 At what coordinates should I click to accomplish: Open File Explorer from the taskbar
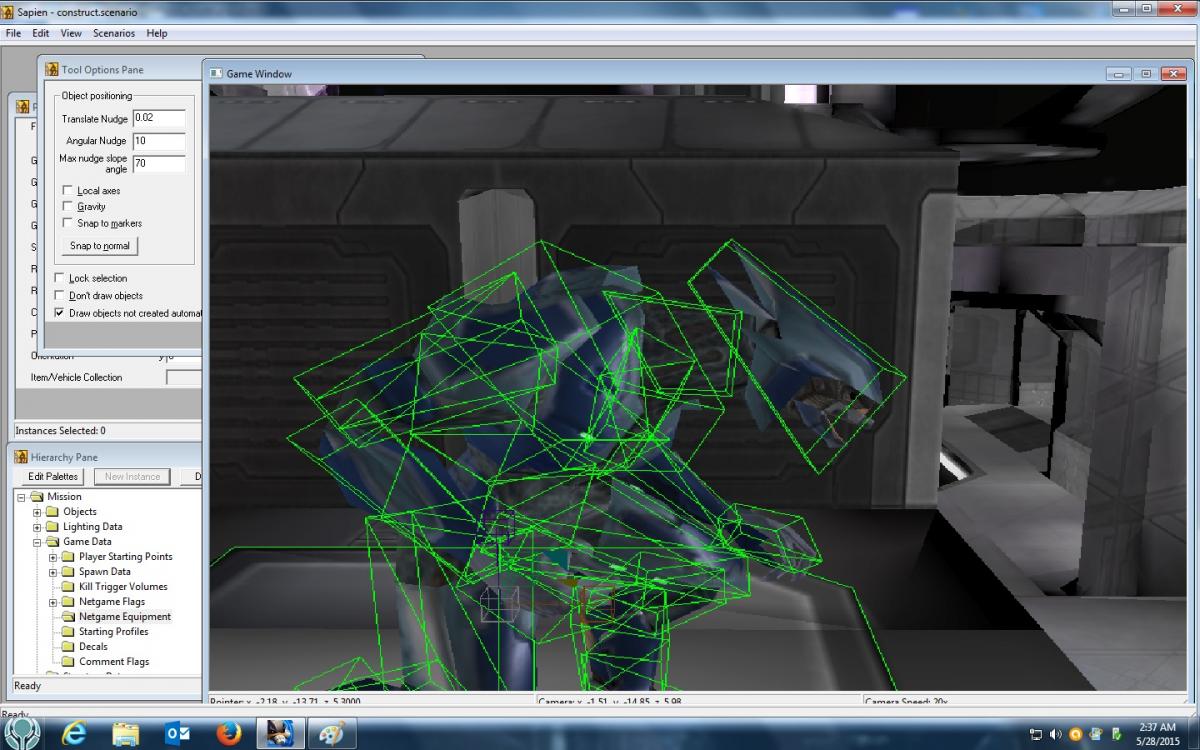pos(126,734)
